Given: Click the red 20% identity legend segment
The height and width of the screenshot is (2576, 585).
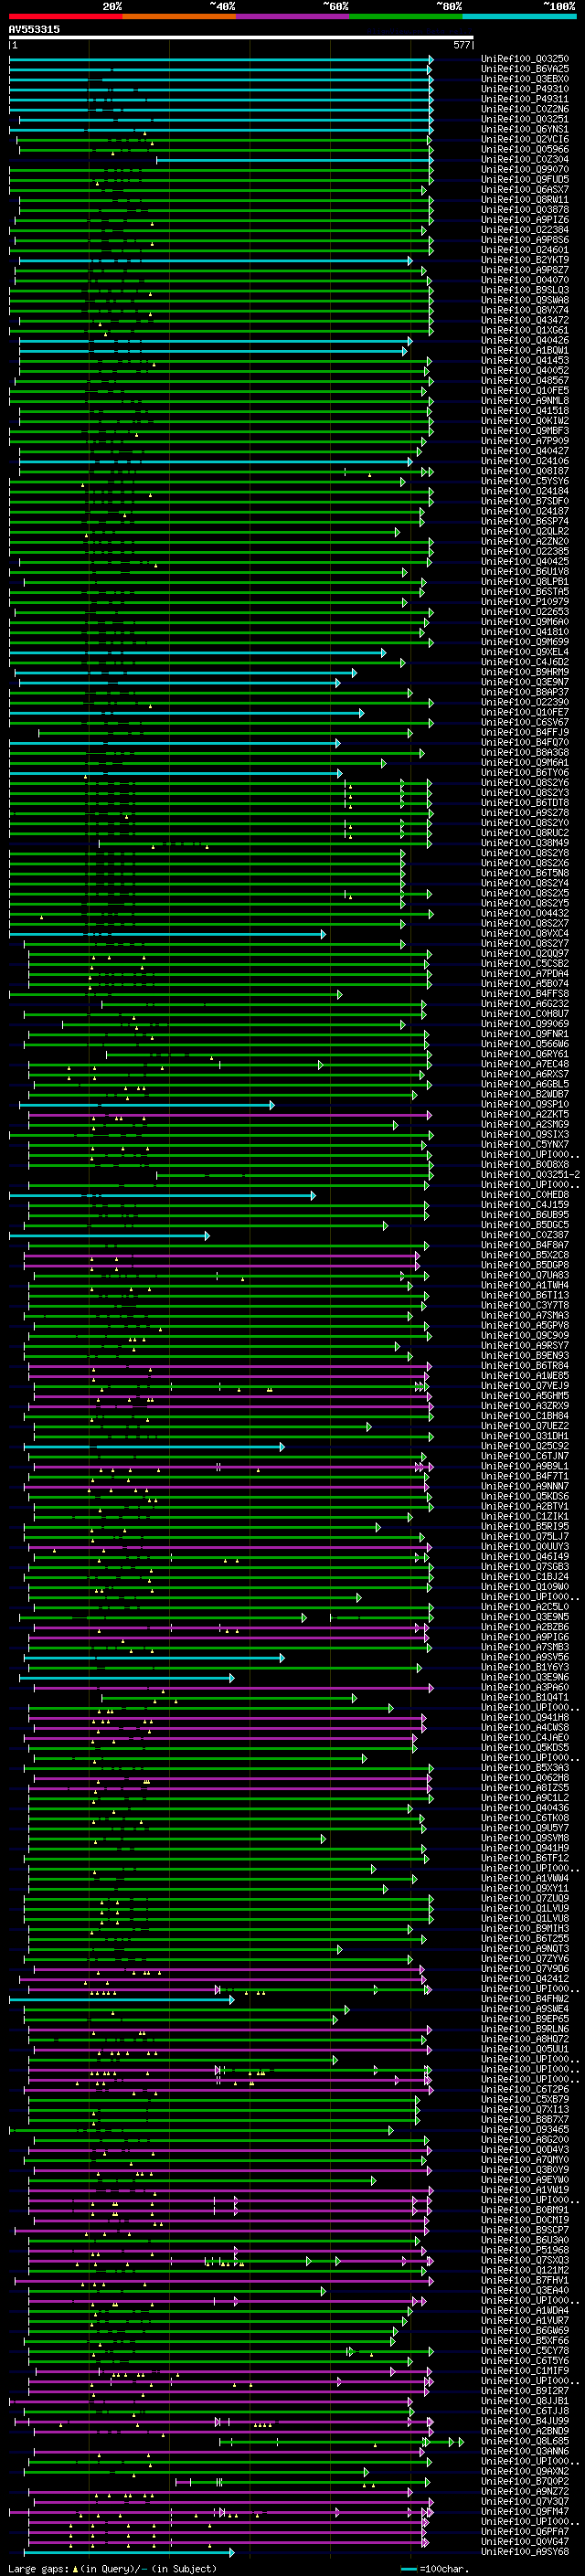Looking at the screenshot, I should click(65, 16).
